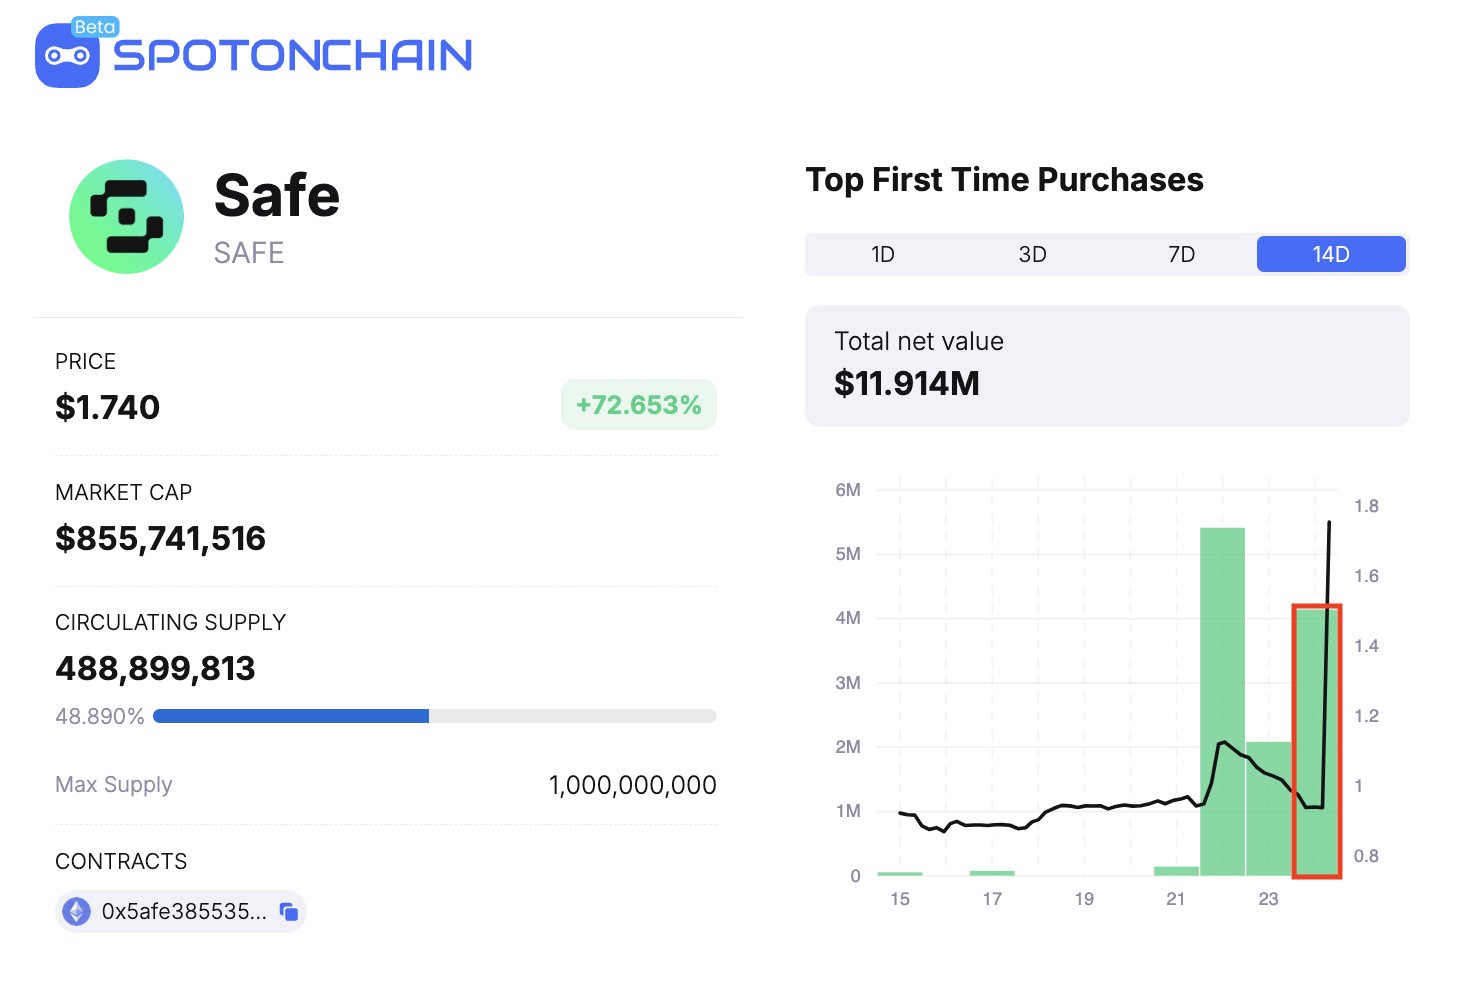Screen dimensions: 1464x990
Task: Click the MARKET CAP label
Action: (123, 492)
